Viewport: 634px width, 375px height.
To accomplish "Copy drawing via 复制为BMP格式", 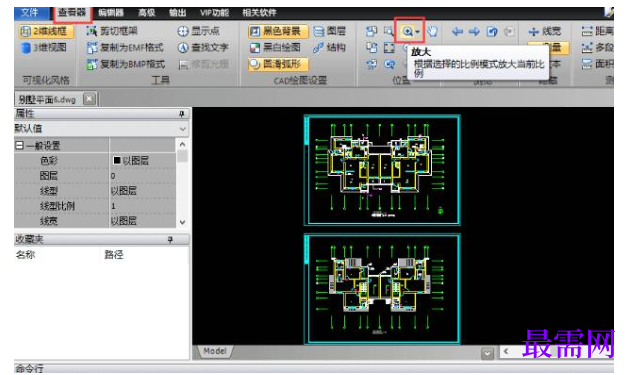I will (126, 64).
